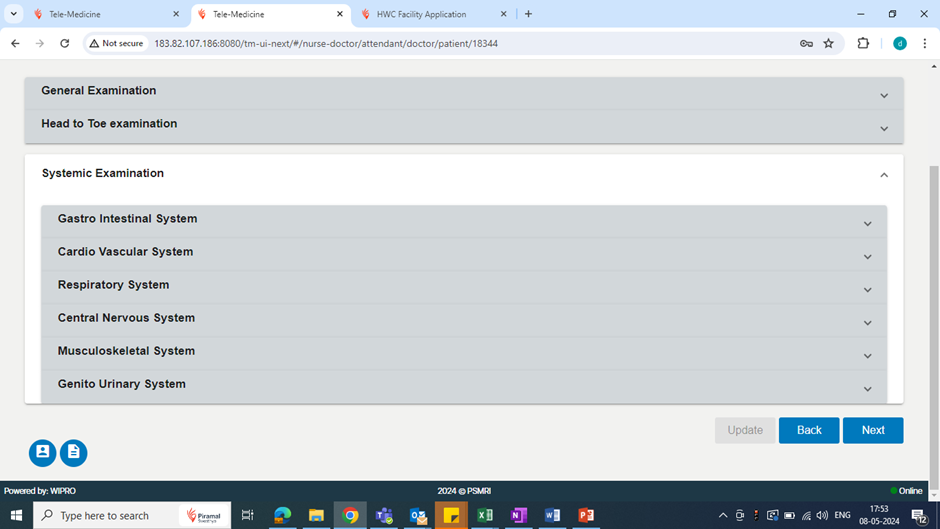940x529 pixels.
Task: Open OneNote from the taskbar
Action: coord(519,515)
